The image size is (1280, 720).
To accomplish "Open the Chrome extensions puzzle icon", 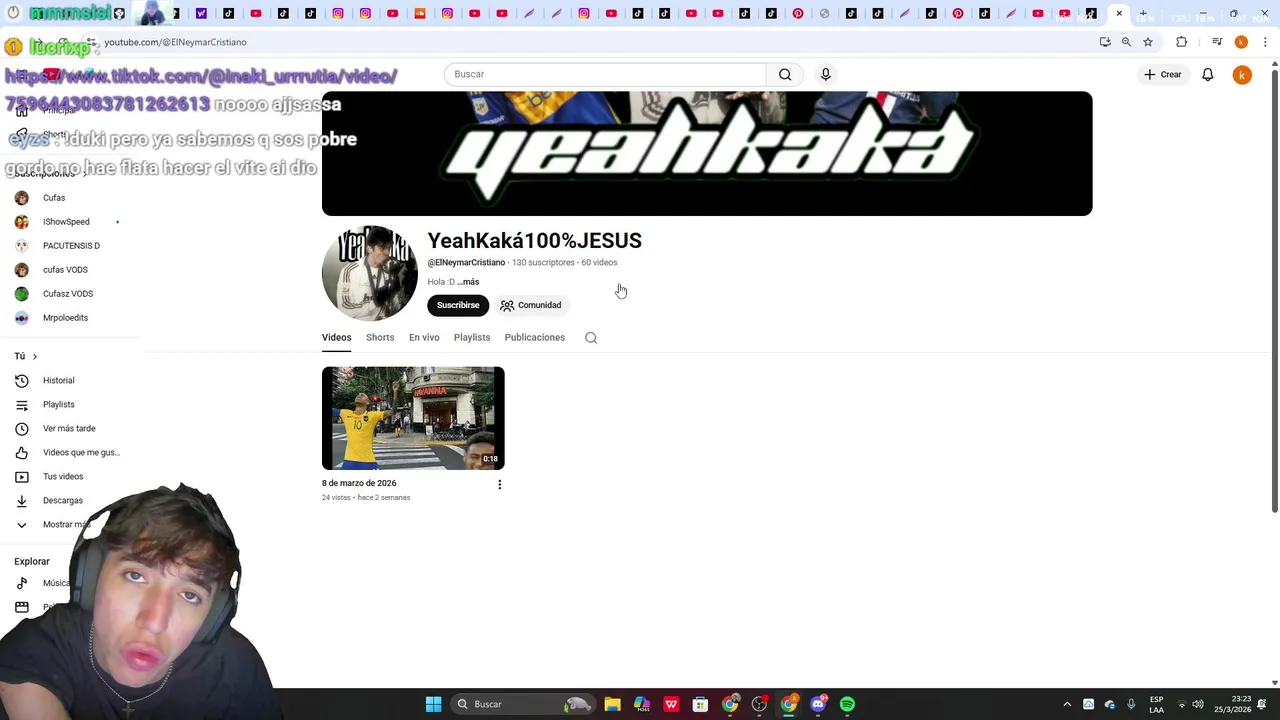I will [1182, 42].
